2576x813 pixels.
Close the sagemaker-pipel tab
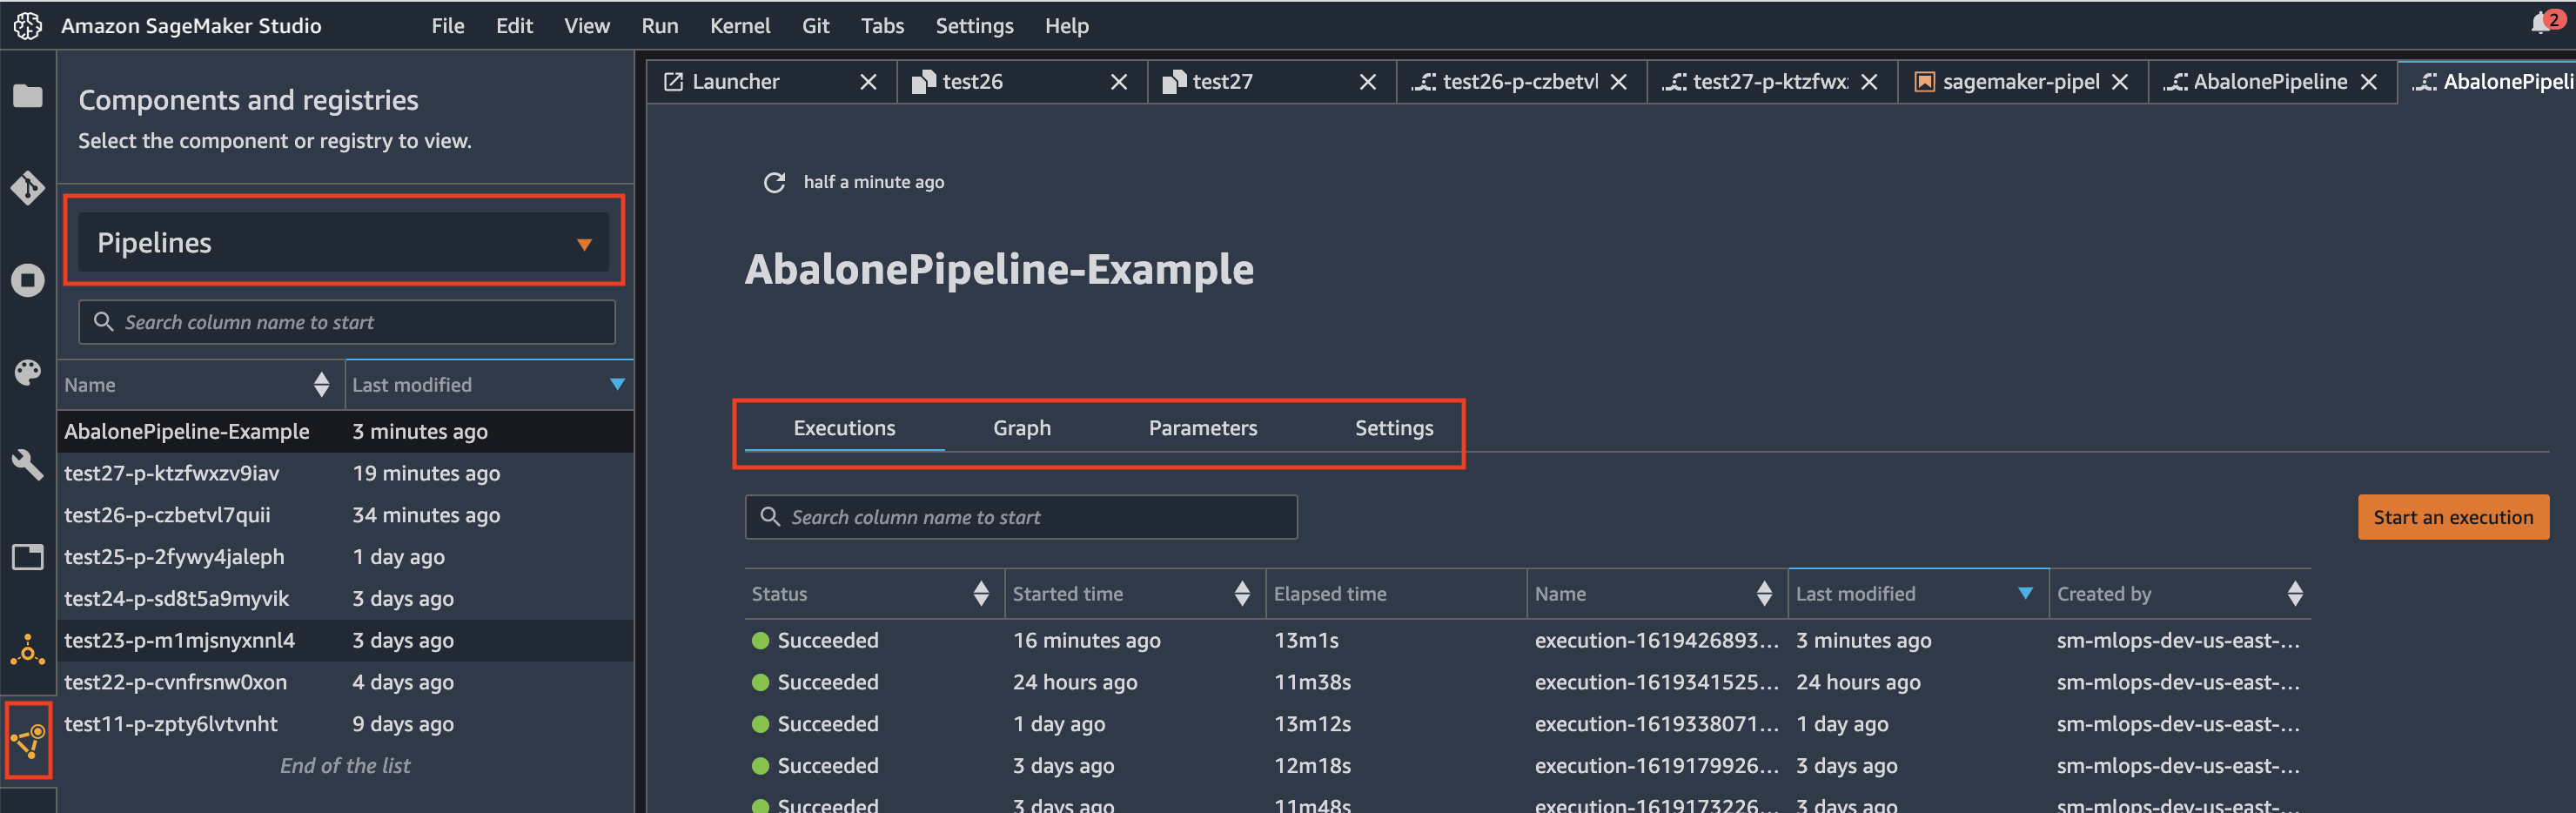click(x=2120, y=82)
